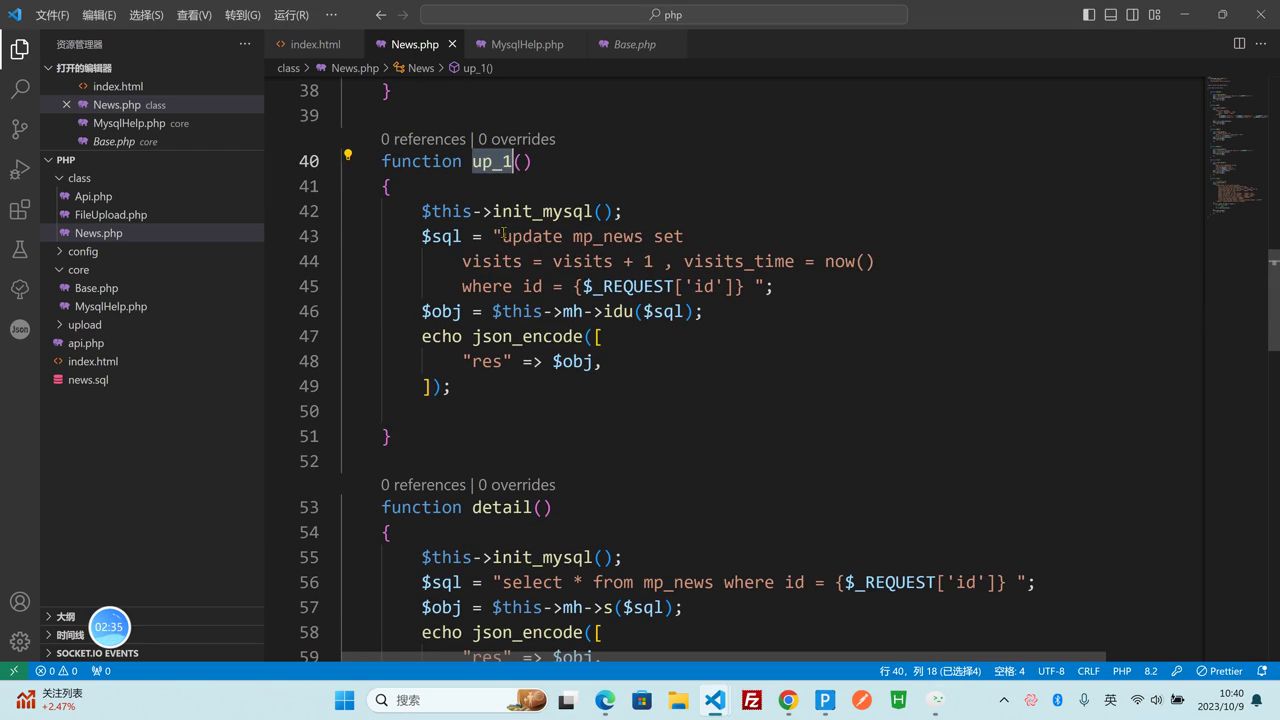Change the UTF-8 file encoding
Image resolution: width=1280 pixels, height=720 pixels.
tap(1051, 671)
